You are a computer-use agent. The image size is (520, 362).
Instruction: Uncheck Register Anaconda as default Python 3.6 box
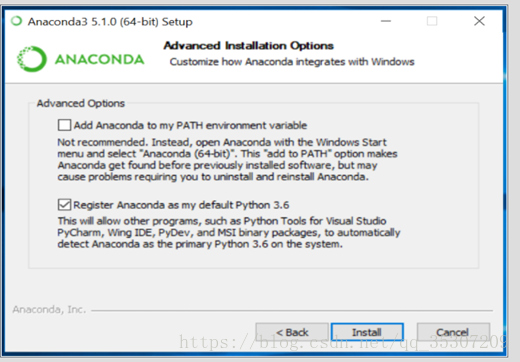point(64,204)
